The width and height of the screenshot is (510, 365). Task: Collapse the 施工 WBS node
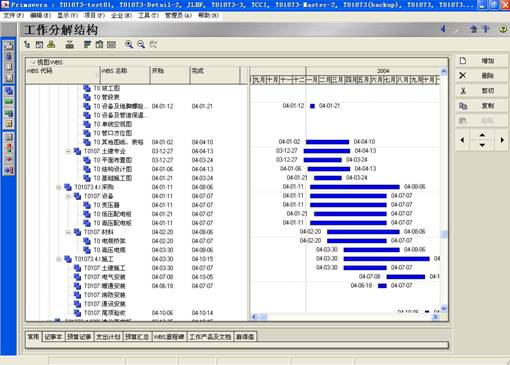coord(59,259)
